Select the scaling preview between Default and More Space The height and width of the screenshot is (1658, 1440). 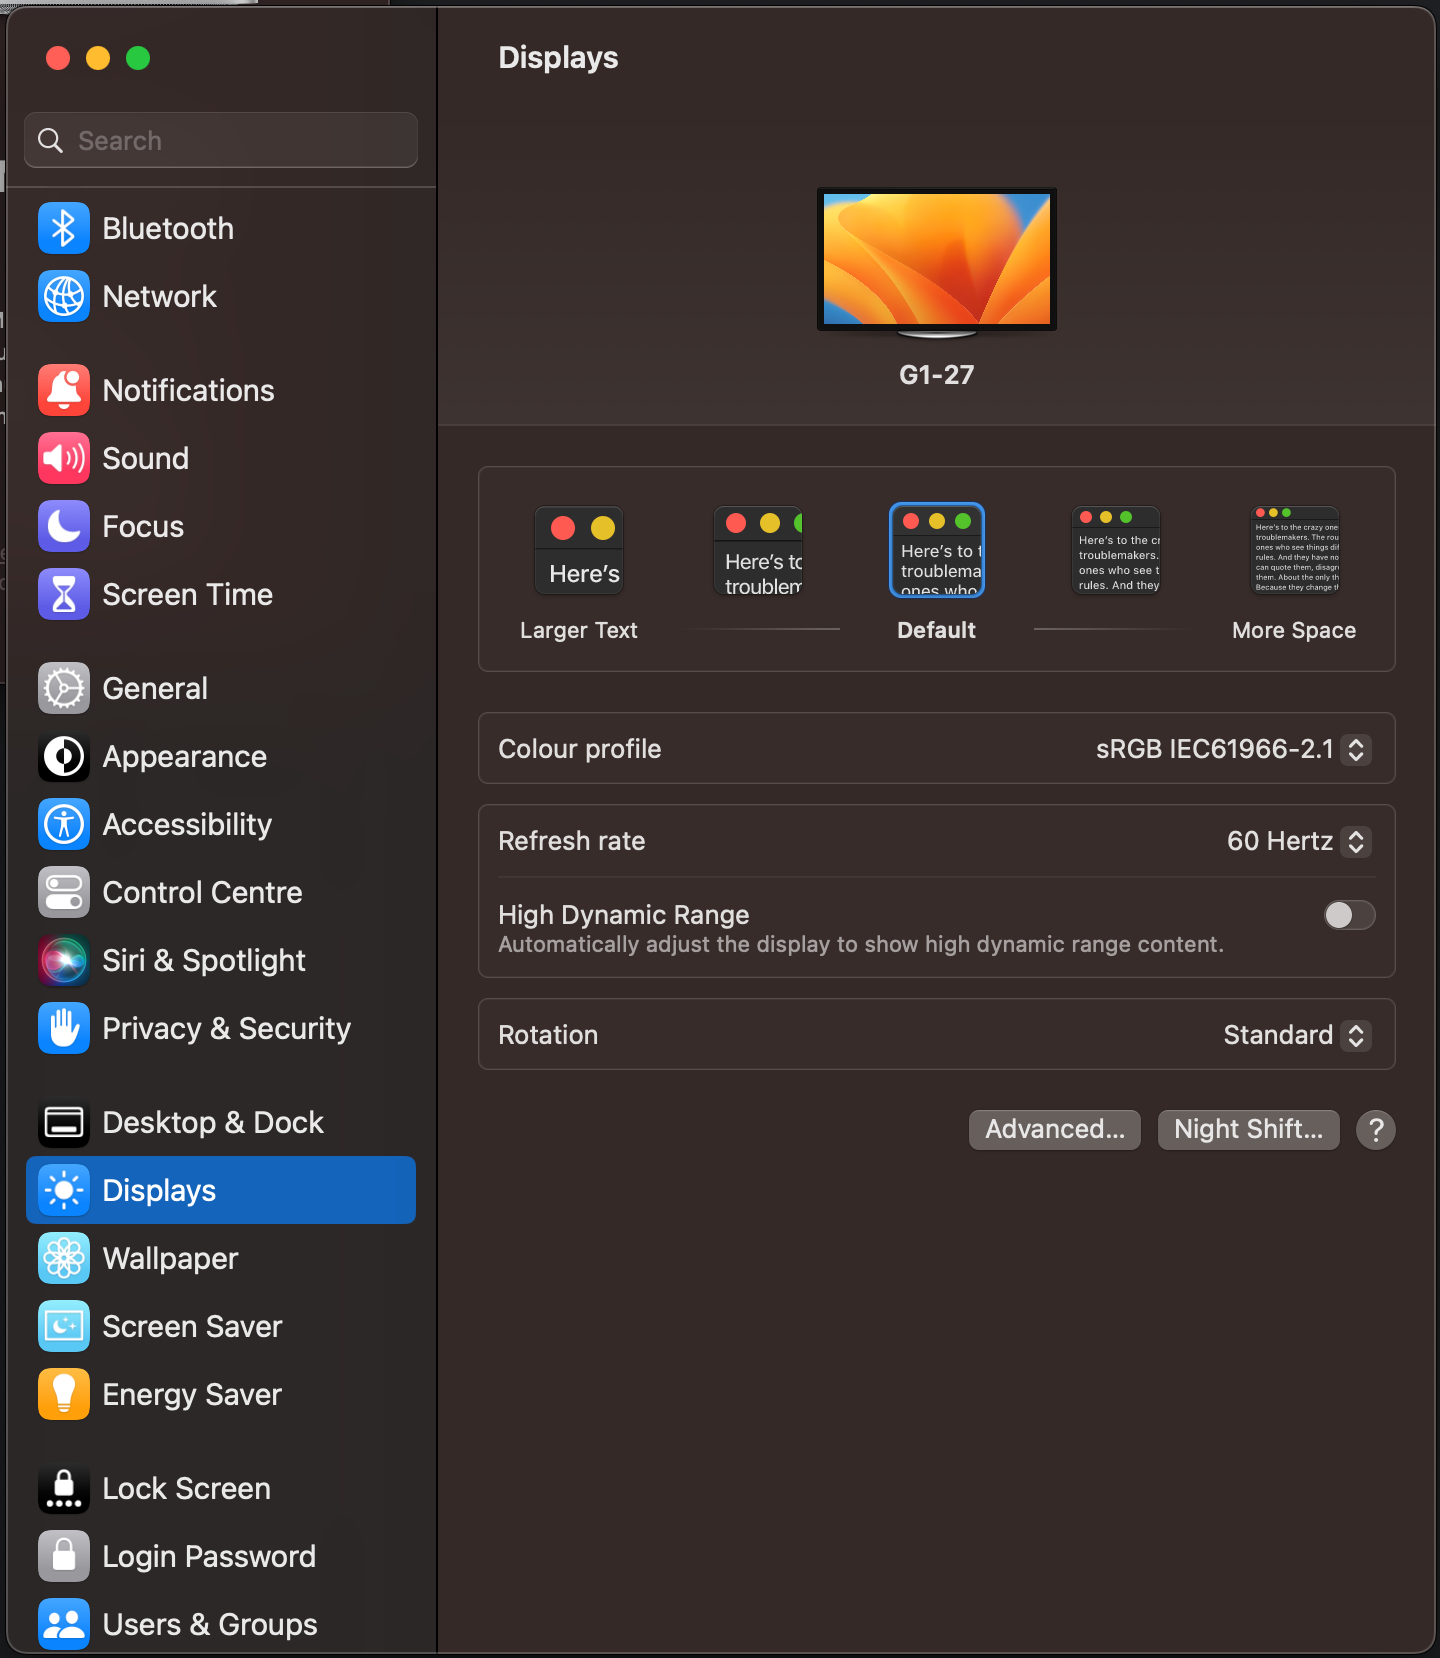pos(1116,551)
